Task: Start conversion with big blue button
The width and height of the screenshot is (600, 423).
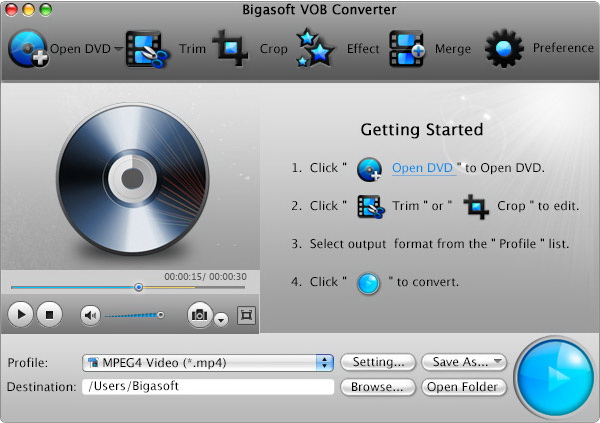Action: (554, 377)
